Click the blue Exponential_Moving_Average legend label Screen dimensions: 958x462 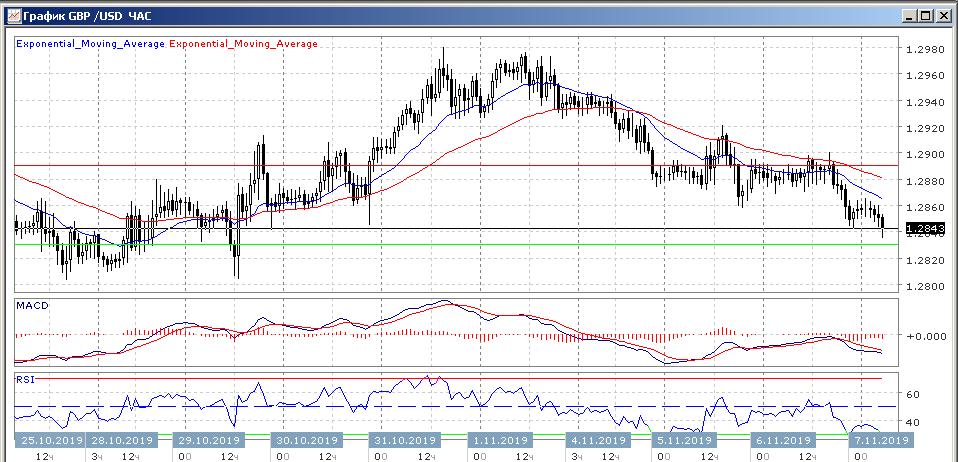pyautogui.click(x=90, y=44)
